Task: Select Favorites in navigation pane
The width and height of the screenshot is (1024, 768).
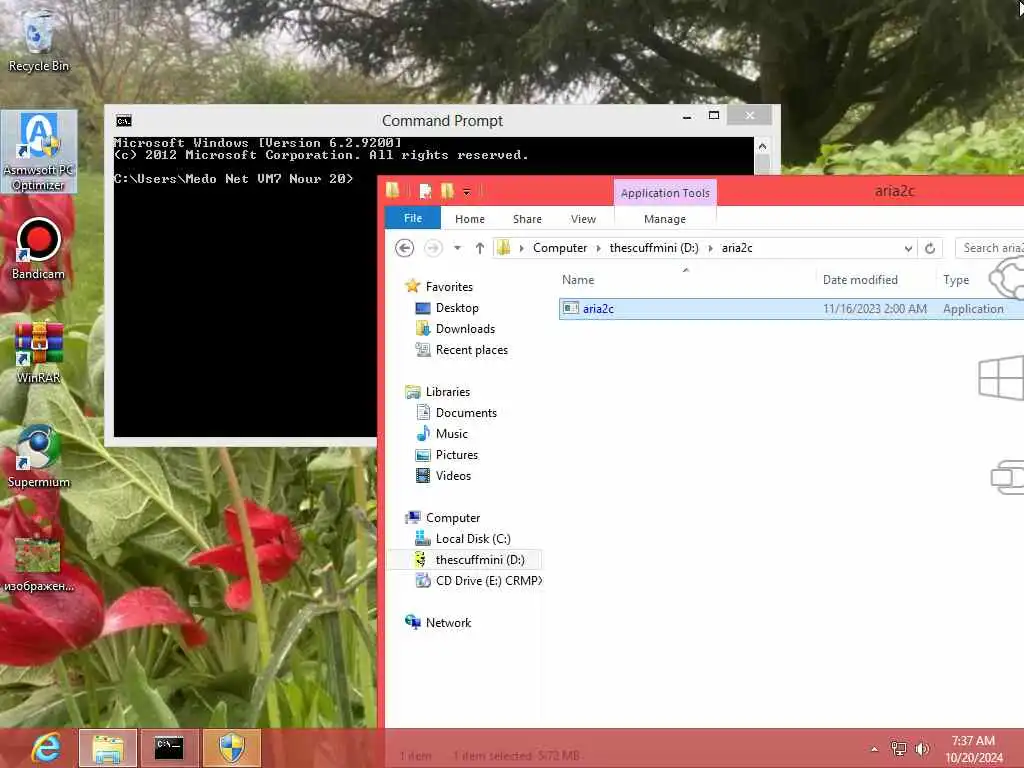Action: 449,287
